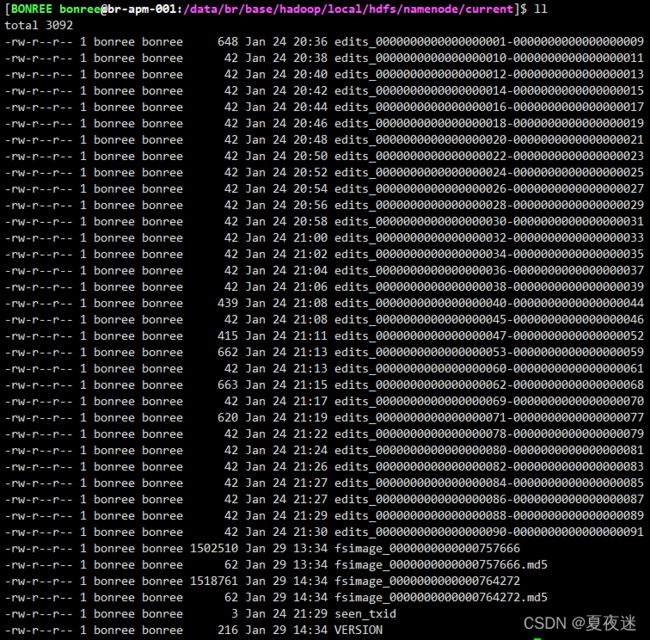Click file size 1518761
The height and width of the screenshot is (640, 650).
click(214, 581)
